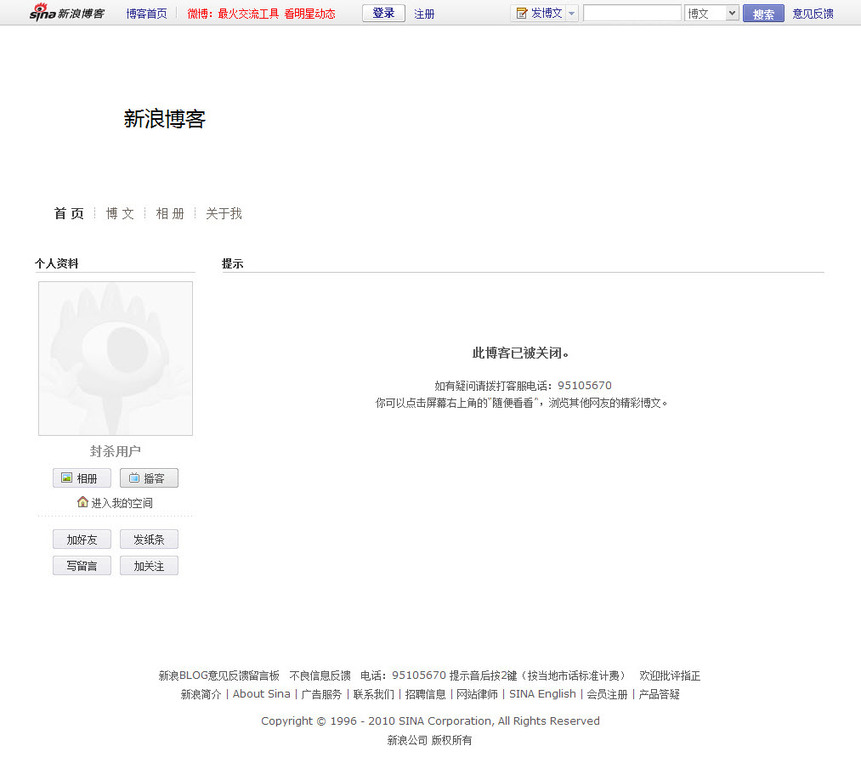861x763 pixels.
Task: Click the house icon beside 进入我的空间
Action: [x=82, y=502]
